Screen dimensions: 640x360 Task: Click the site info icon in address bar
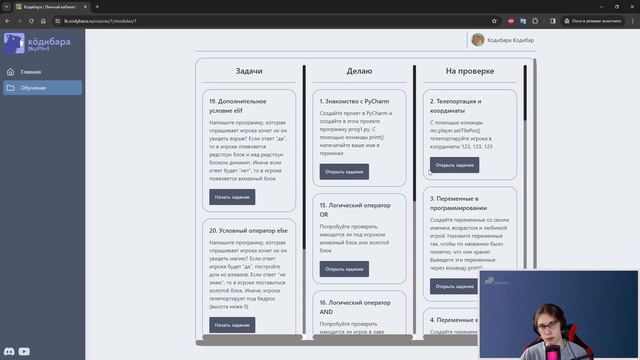(x=58, y=21)
